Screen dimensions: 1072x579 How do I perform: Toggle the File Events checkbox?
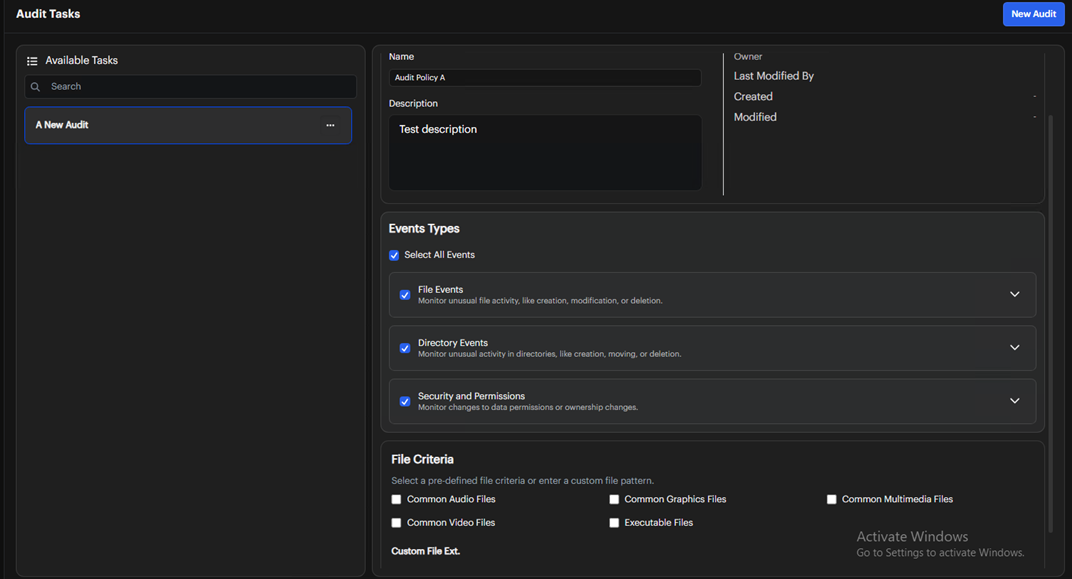tap(405, 295)
